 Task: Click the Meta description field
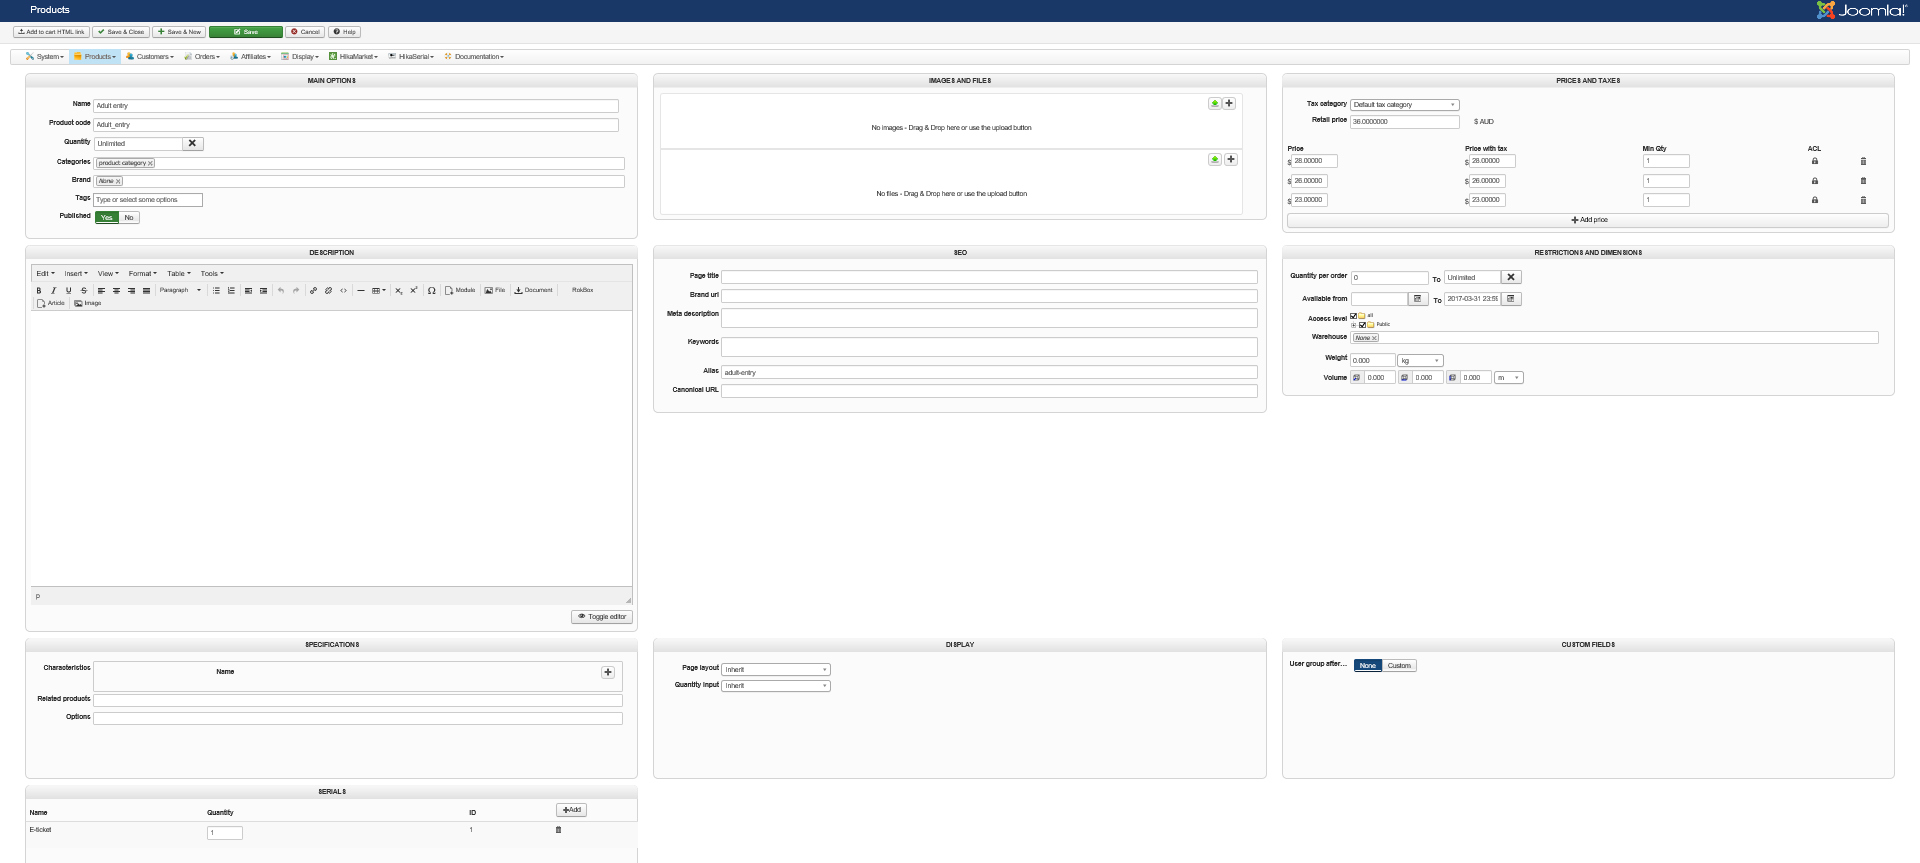(x=989, y=318)
